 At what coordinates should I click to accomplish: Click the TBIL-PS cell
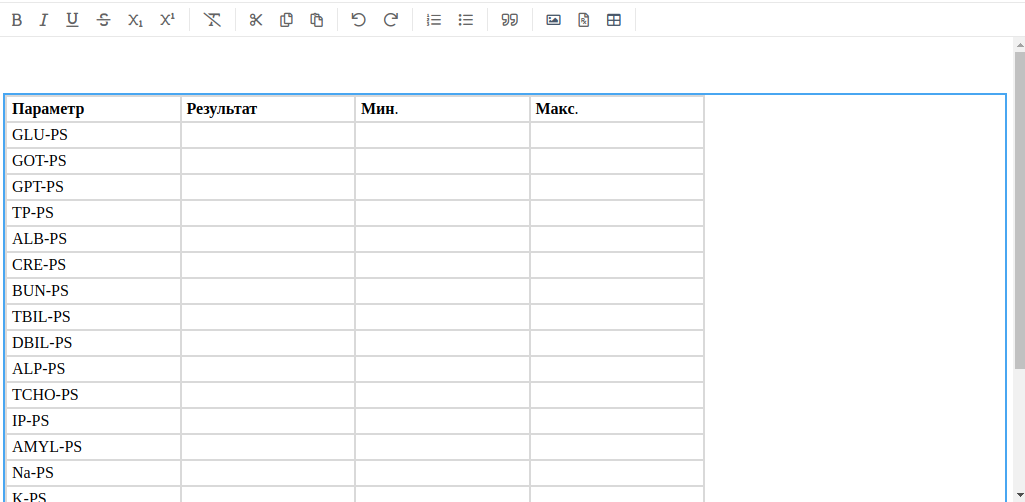click(x=93, y=317)
